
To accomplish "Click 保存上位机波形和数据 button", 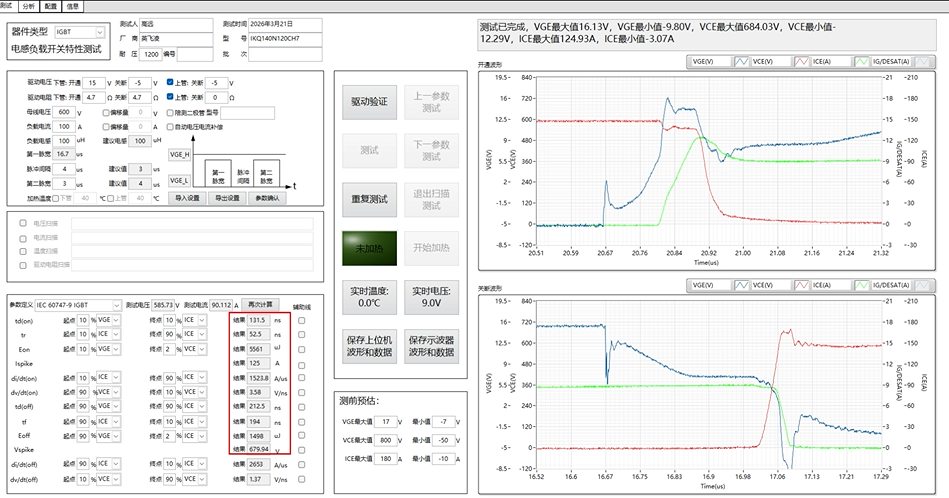I will coord(369,346).
